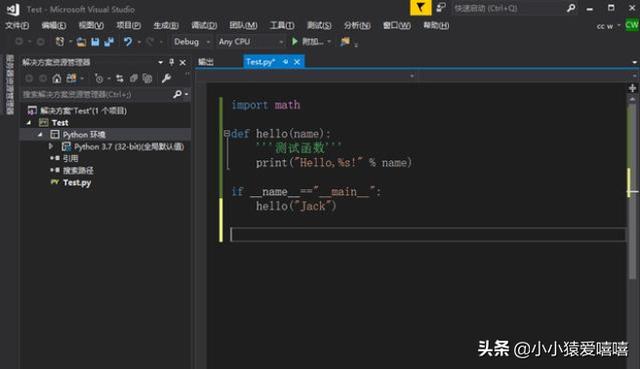Click the New Project toolbar icon
Screen dimensions: 640x369
coord(60,42)
